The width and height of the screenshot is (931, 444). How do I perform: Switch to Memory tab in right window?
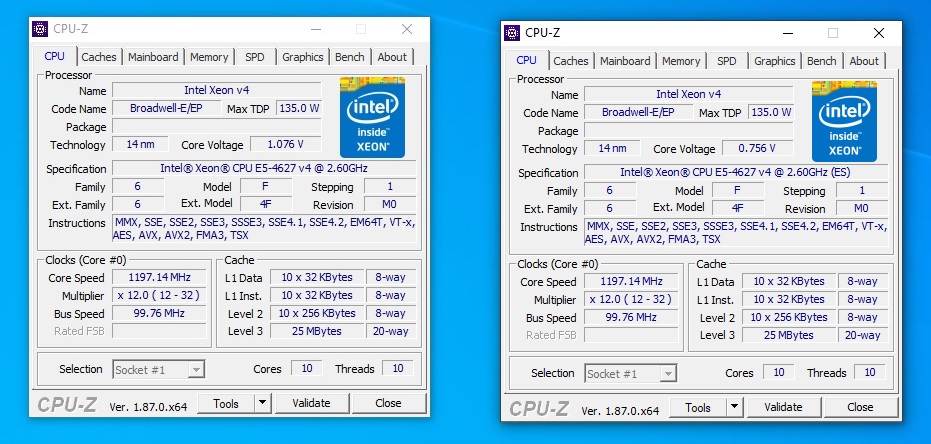tap(681, 61)
